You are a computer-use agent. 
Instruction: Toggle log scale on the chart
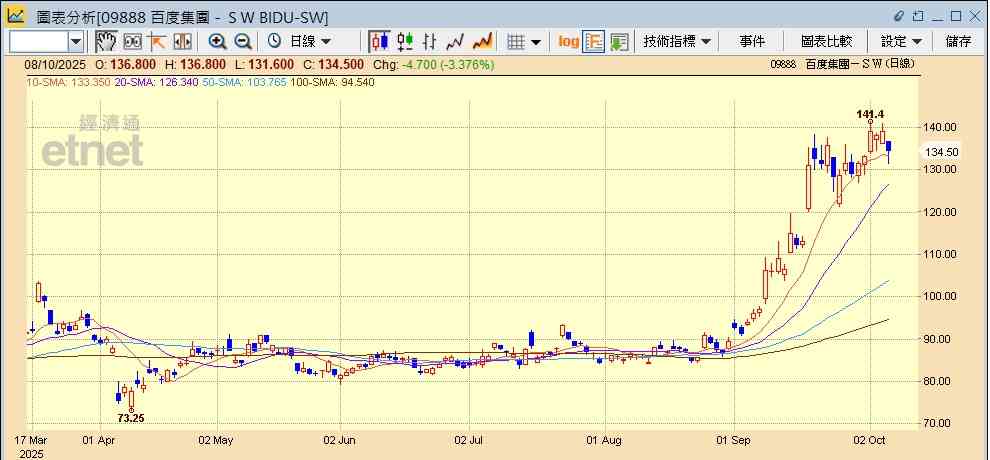click(x=568, y=41)
